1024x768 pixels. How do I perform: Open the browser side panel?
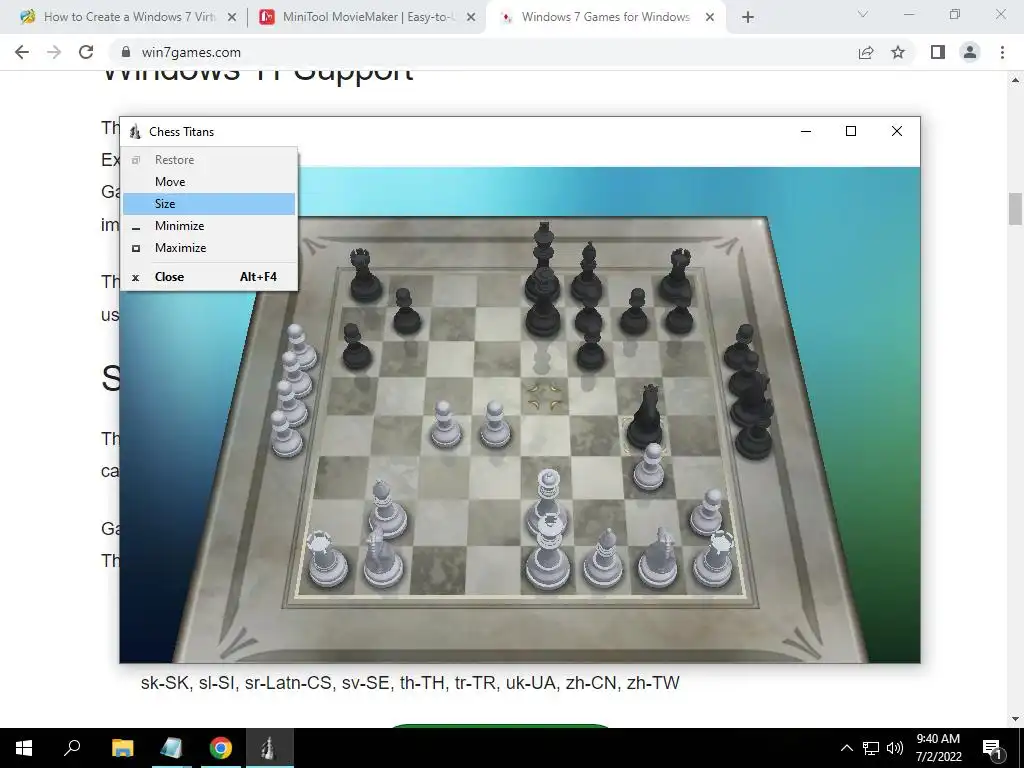coord(938,52)
